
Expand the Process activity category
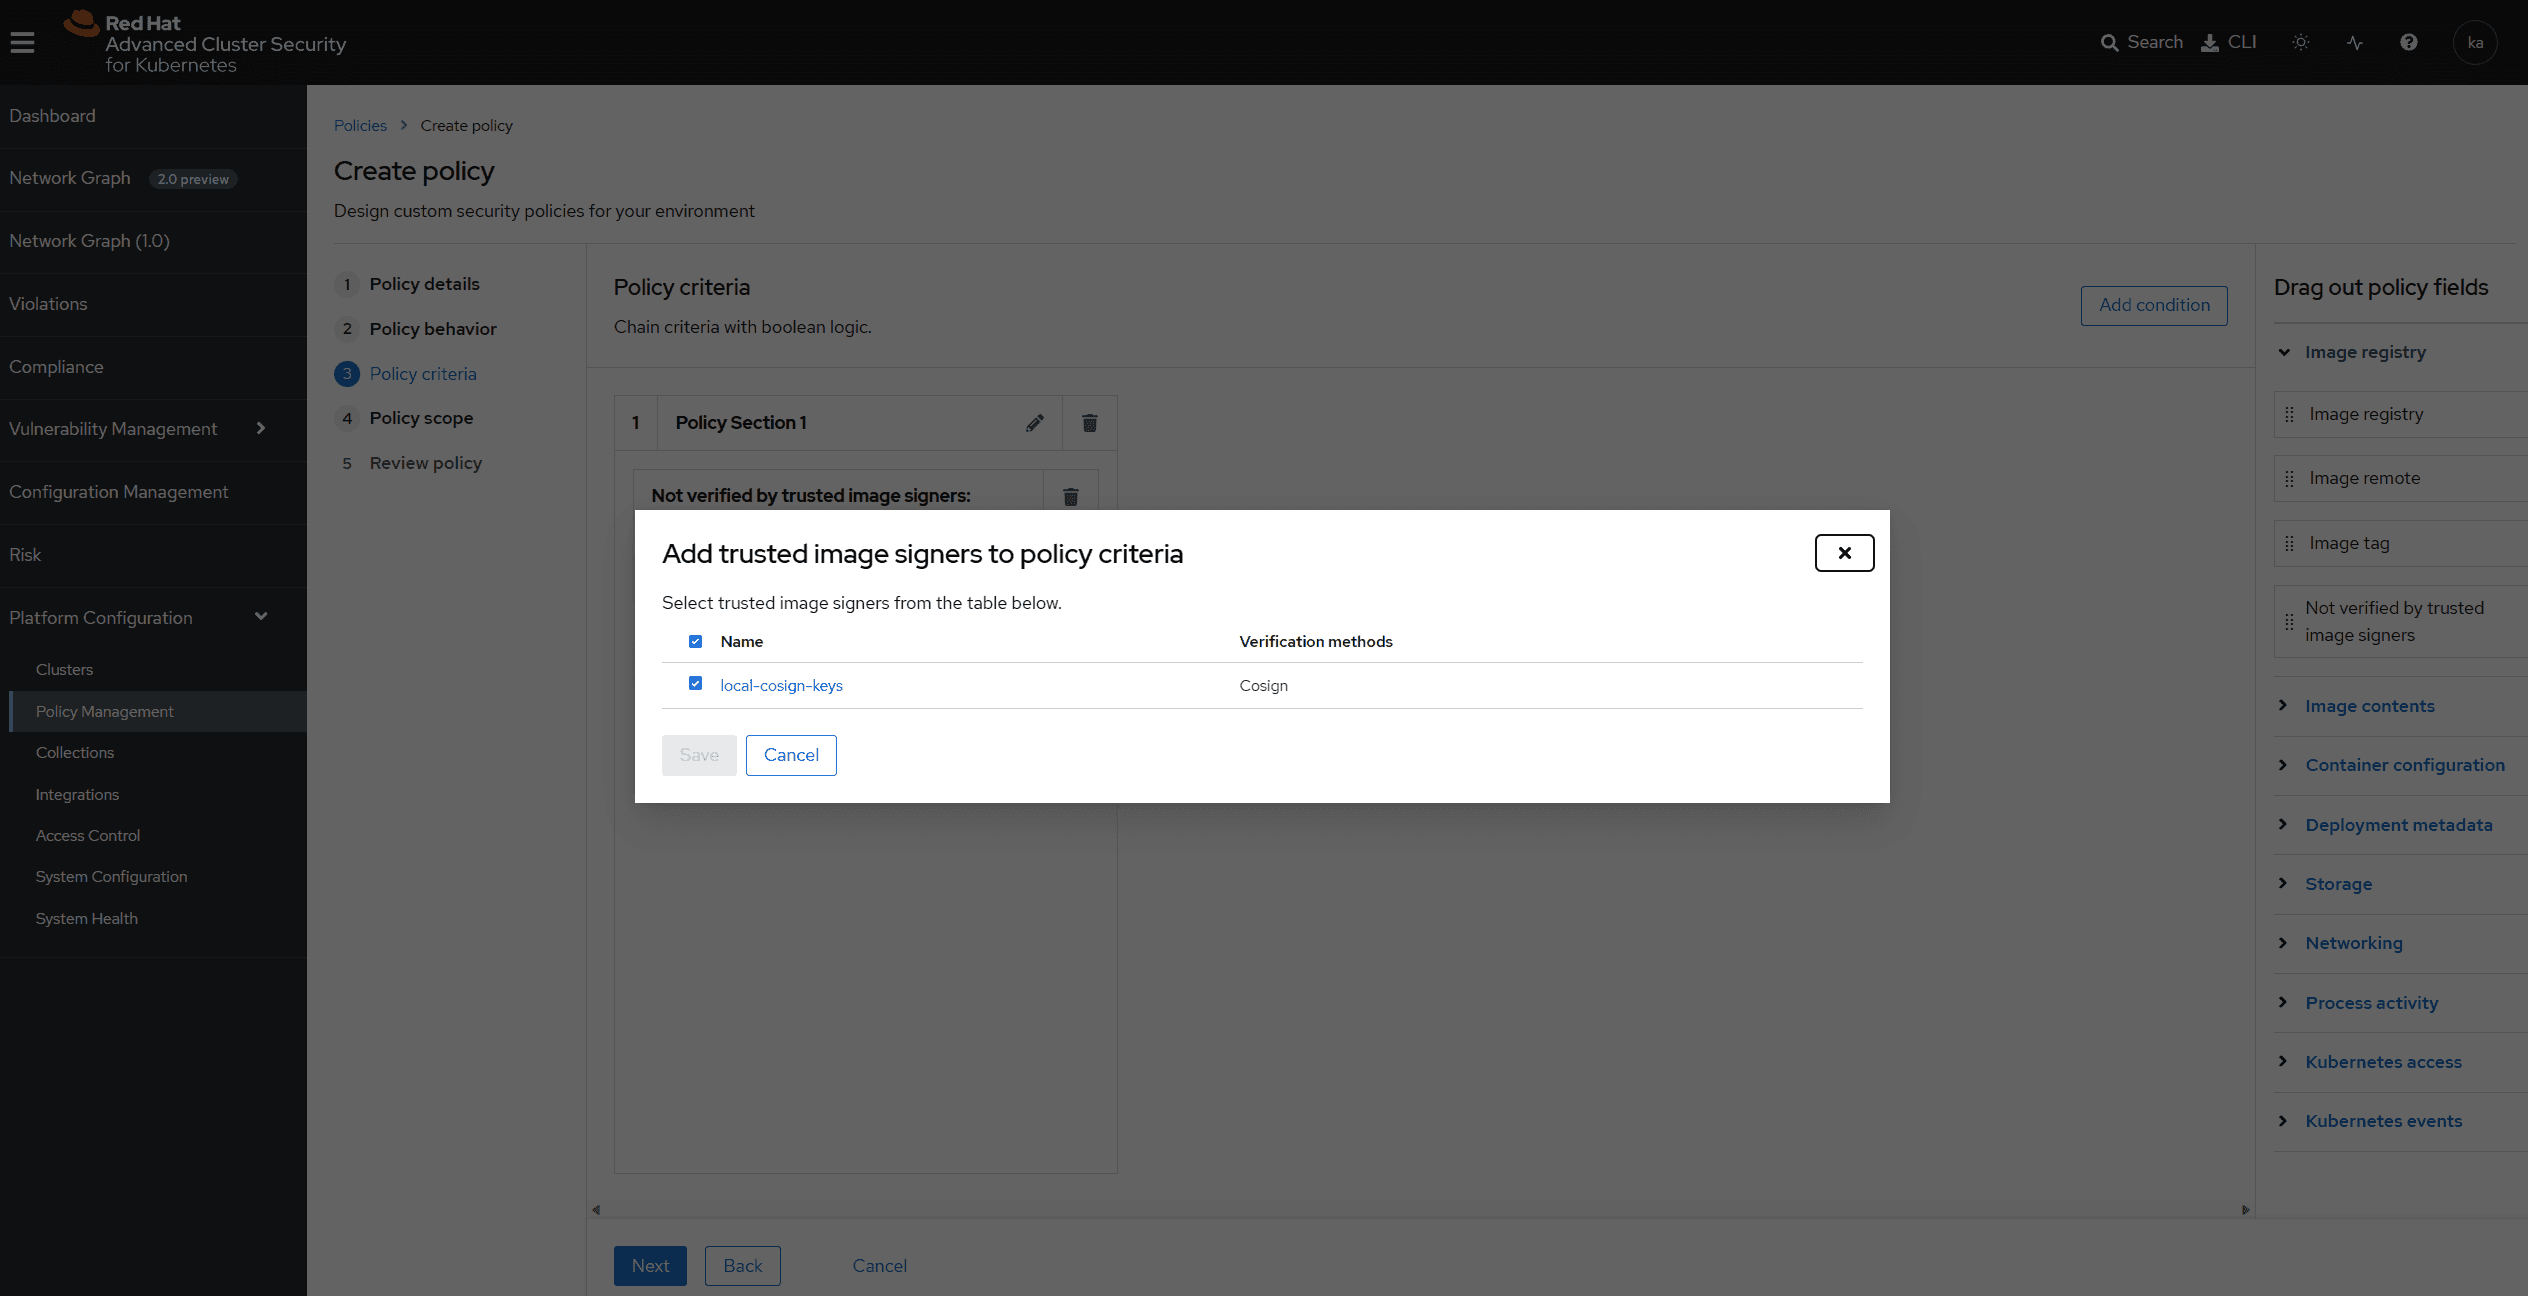2358,1003
